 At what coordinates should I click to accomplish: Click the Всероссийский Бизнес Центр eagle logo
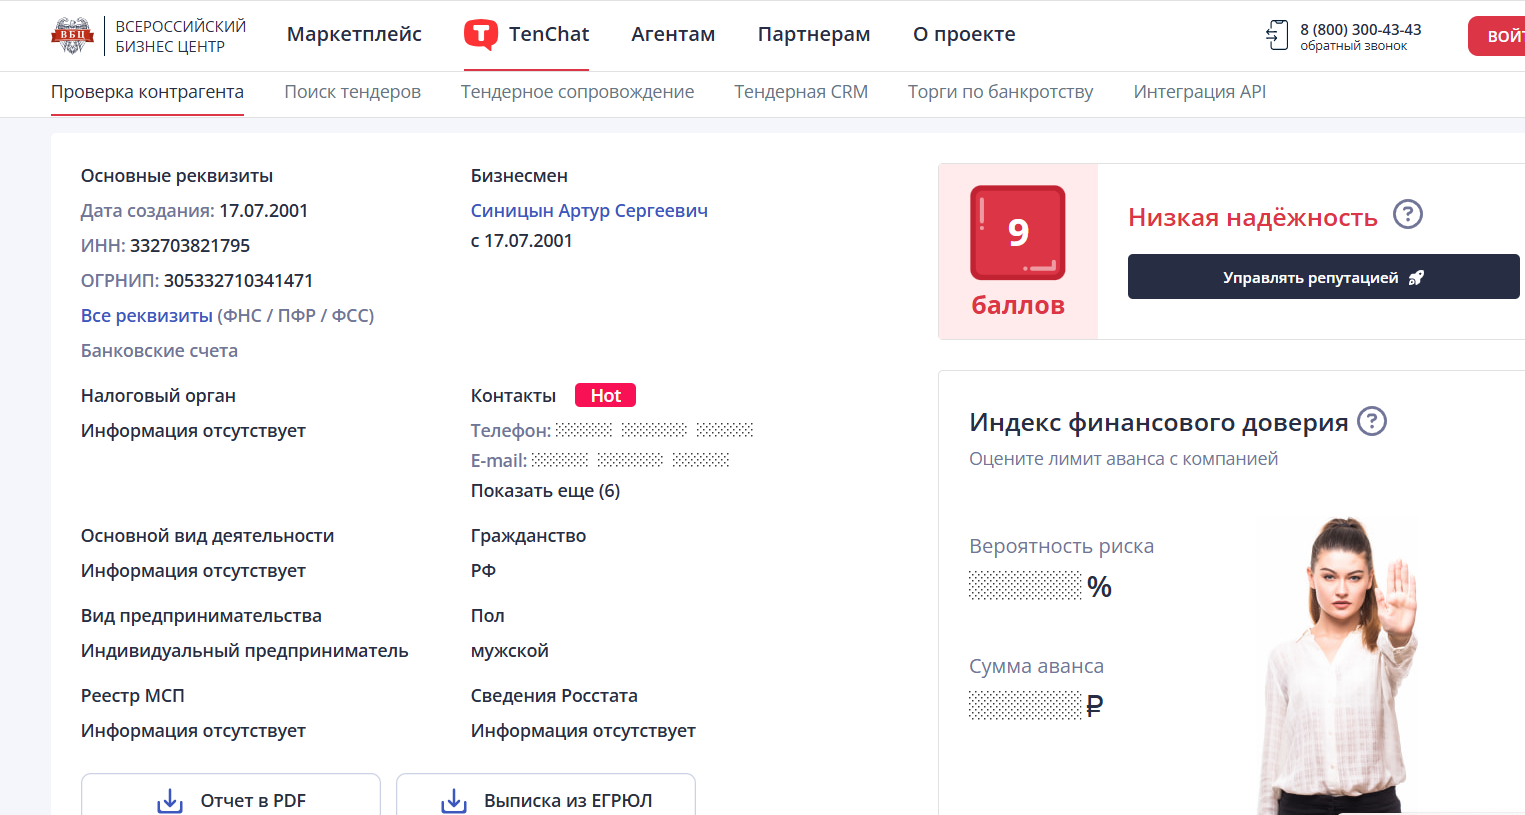click(72, 36)
